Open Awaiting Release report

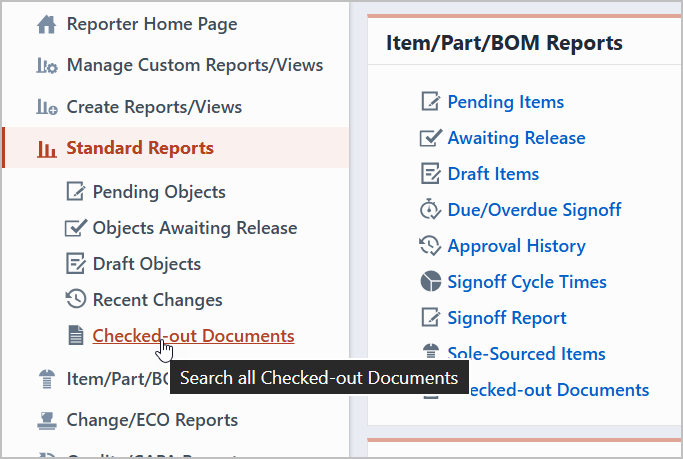tap(517, 138)
